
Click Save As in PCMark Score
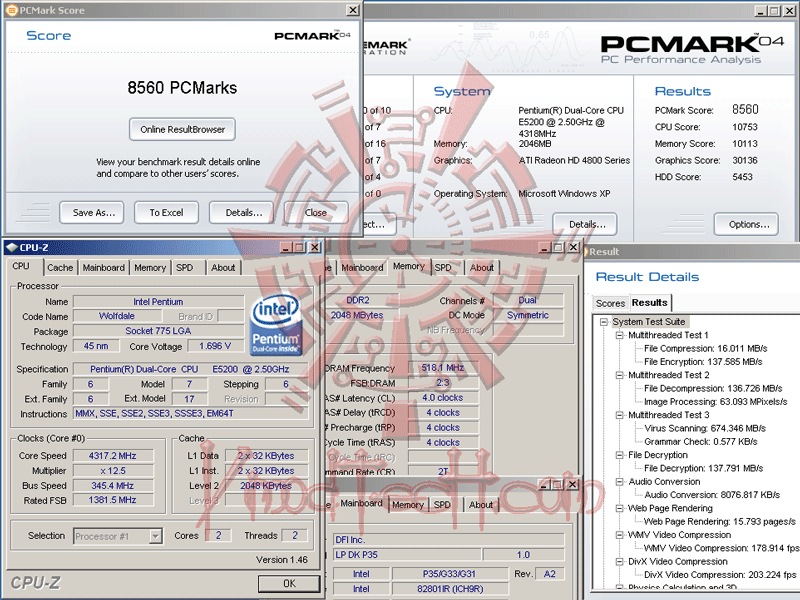91,213
